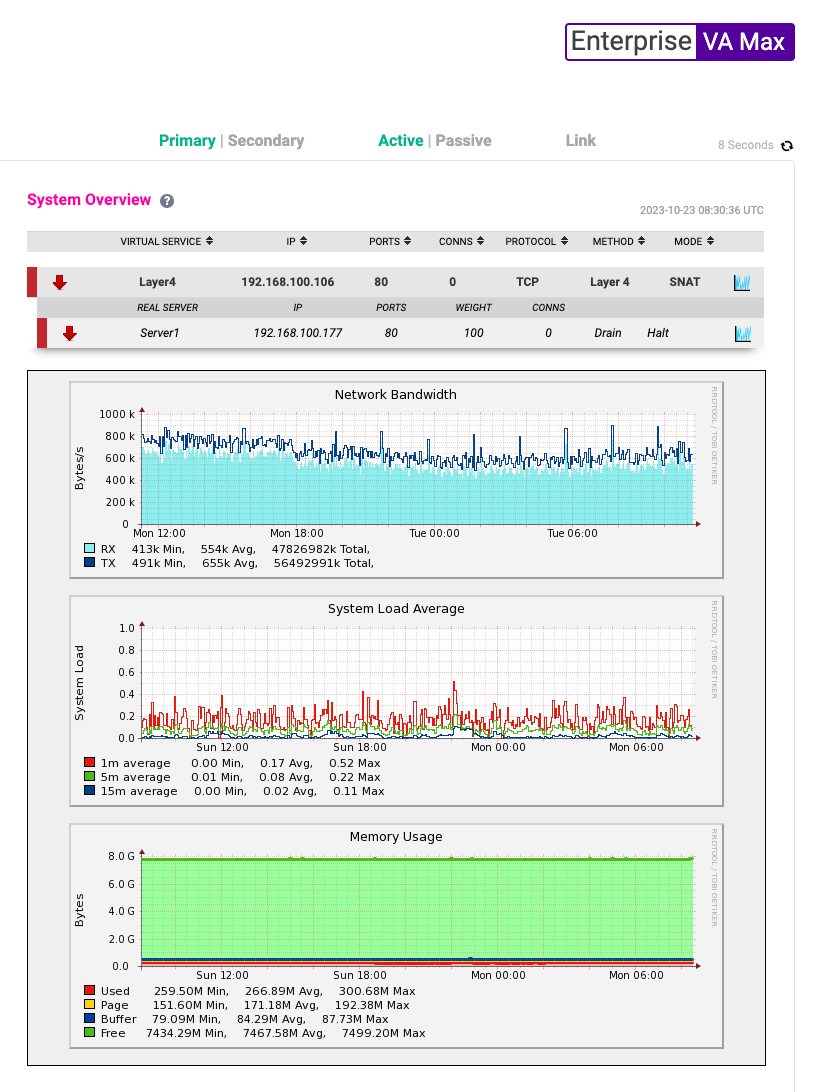Open graph icon for Server1 real server
Image resolution: width=830 pixels, height=1092 pixels.
tap(743, 334)
